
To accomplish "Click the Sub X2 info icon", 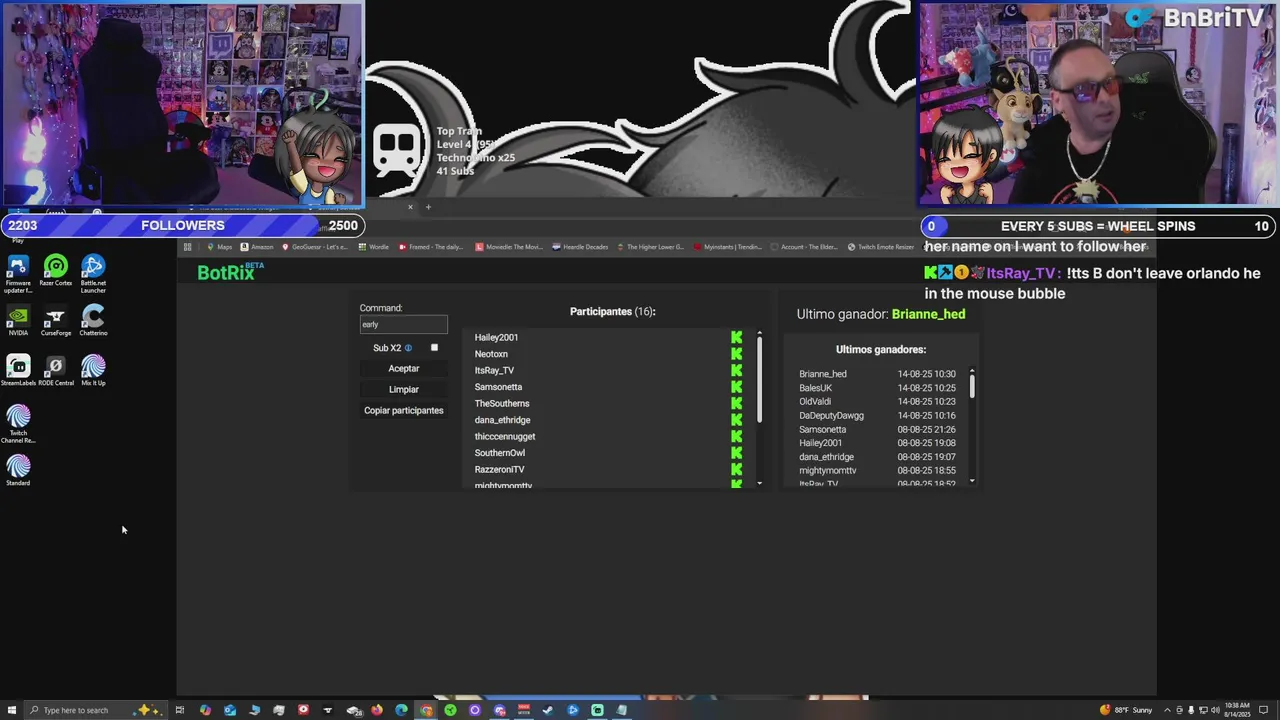I will click(x=408, y=348).
